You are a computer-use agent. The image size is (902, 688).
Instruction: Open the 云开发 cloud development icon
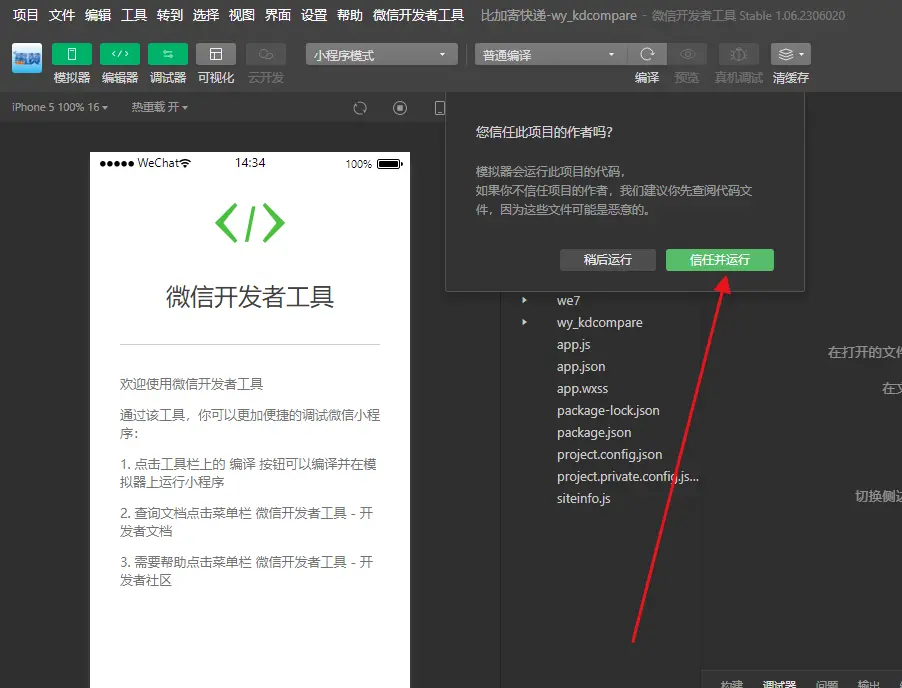266,54
